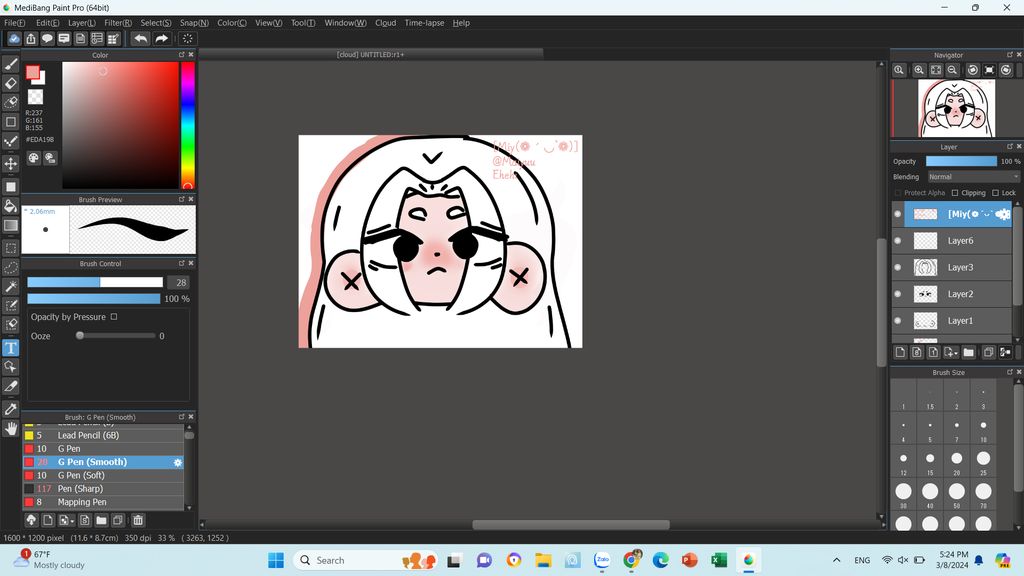Click fit-to-window icon in Navigator

(x=936, y=70)
